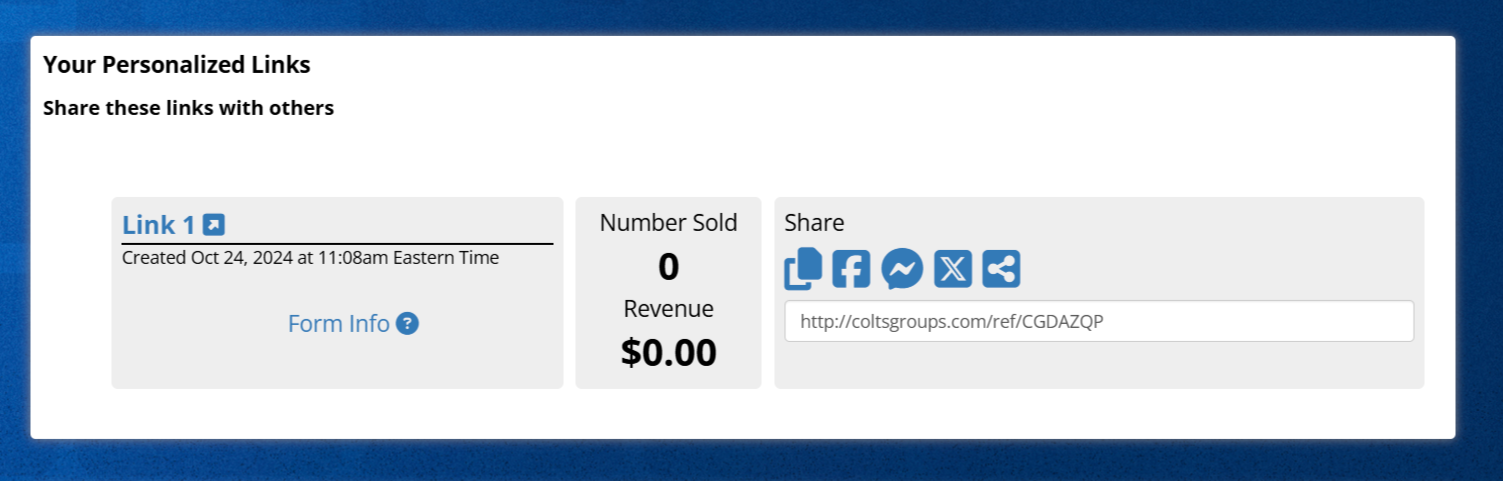This screenshot has height=481, width=1503.
Task: Click the Created Oct 24, 2024 timestamp
Action: (310, 258)
